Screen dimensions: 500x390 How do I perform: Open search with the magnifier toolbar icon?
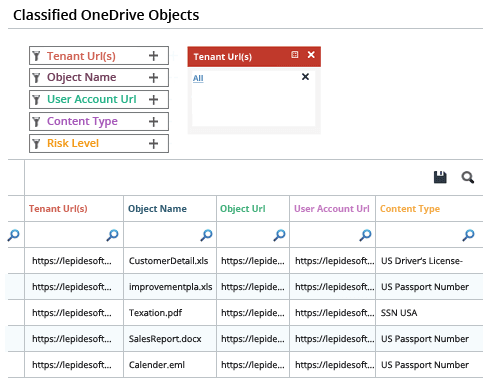[468, 177]
